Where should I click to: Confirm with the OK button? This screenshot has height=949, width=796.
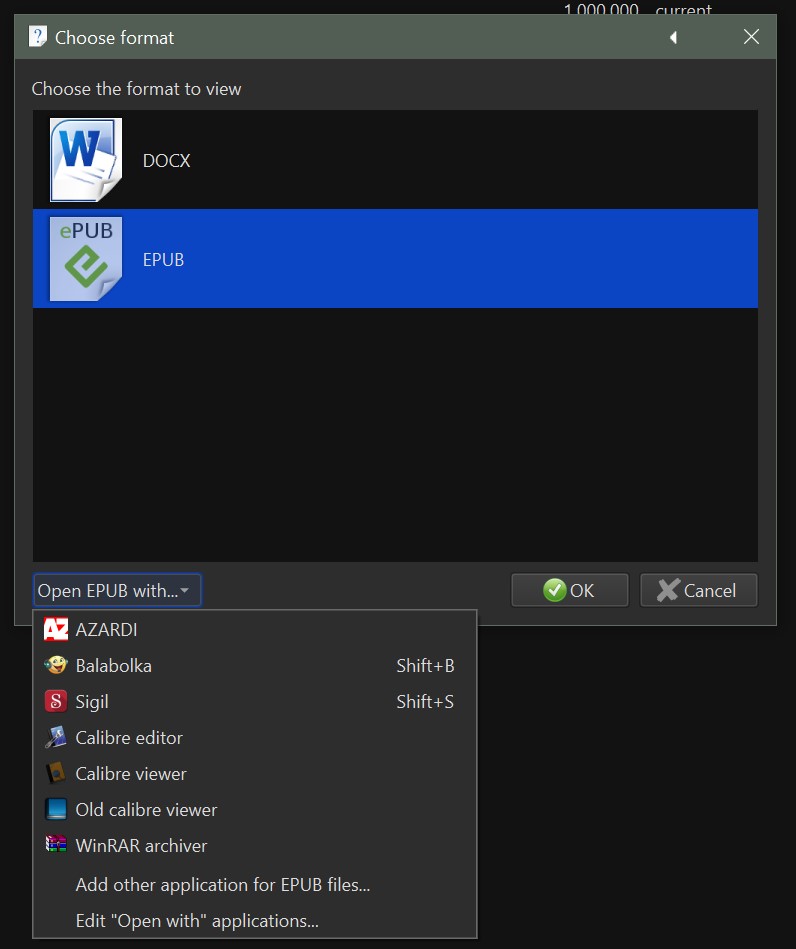570,590
